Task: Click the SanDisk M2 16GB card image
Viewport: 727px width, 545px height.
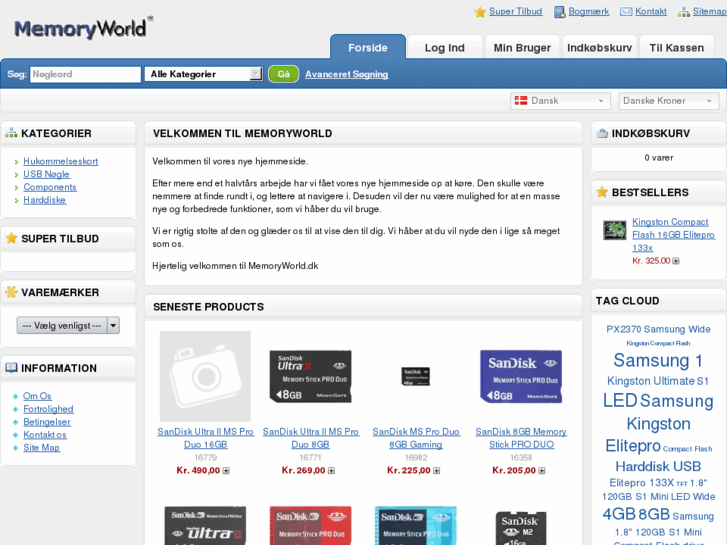Action: [x=521, y=528]
